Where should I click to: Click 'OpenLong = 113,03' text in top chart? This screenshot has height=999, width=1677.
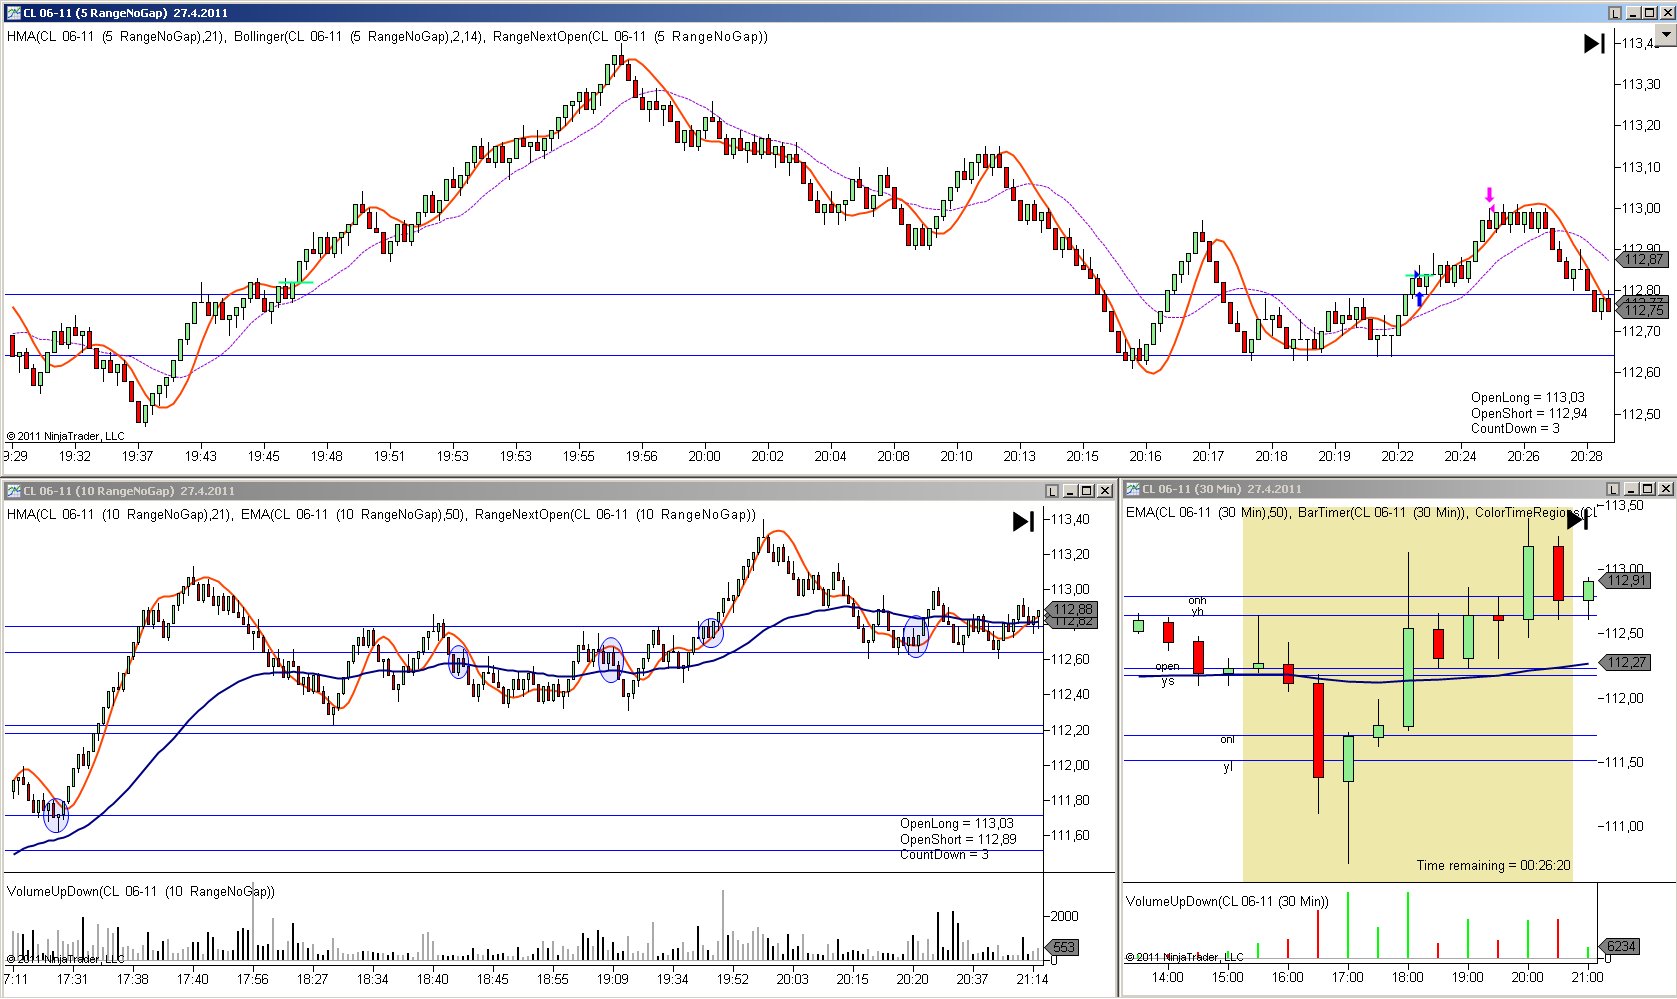click(x=1527, y=397)
